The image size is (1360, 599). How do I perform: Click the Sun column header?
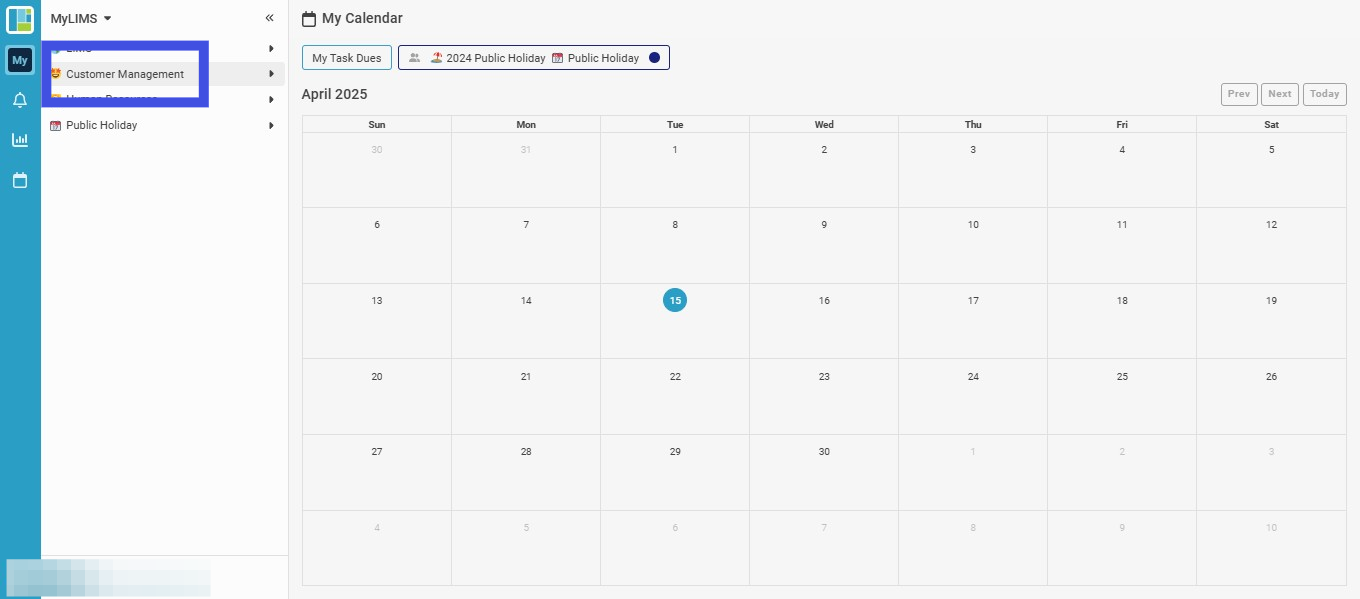click(x=377, y=125)
